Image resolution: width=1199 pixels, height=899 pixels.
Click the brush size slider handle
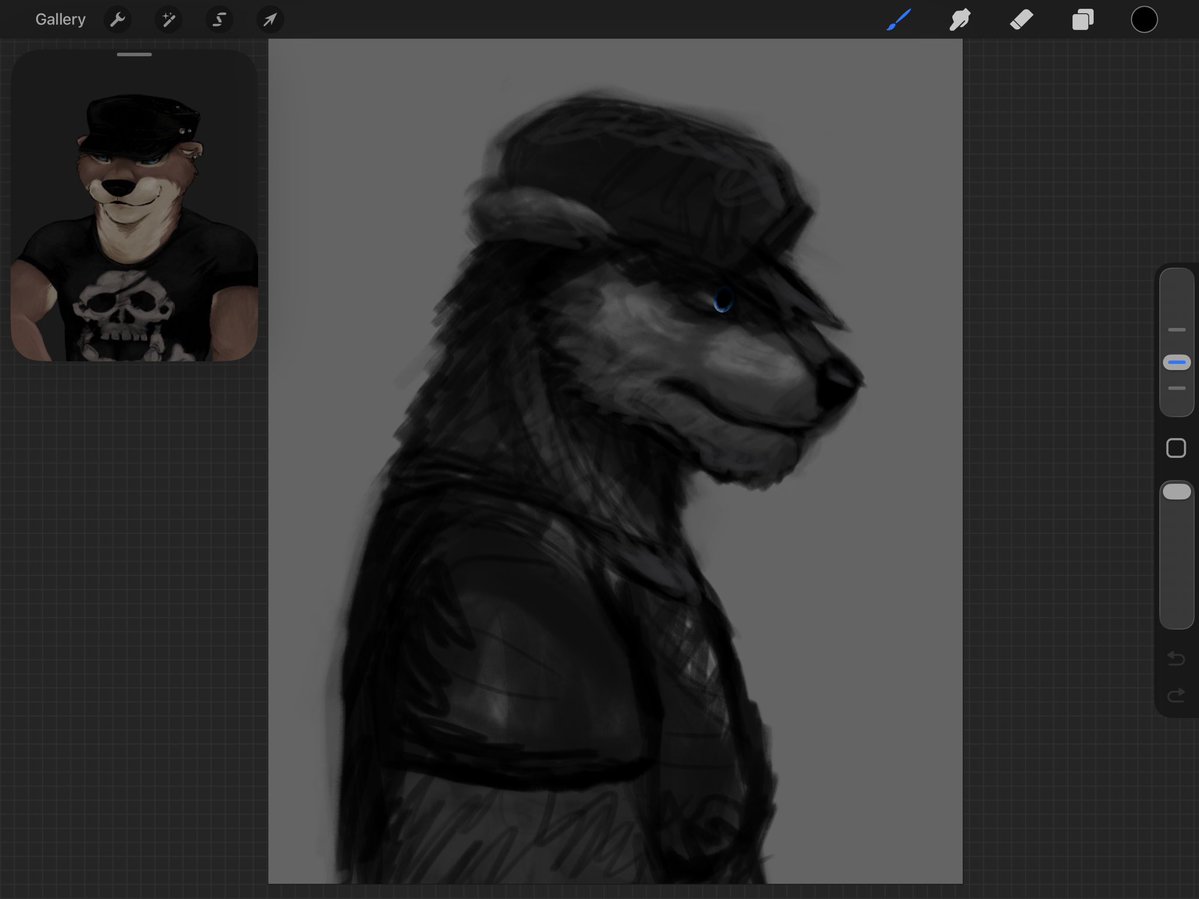tap(1177, 362)
